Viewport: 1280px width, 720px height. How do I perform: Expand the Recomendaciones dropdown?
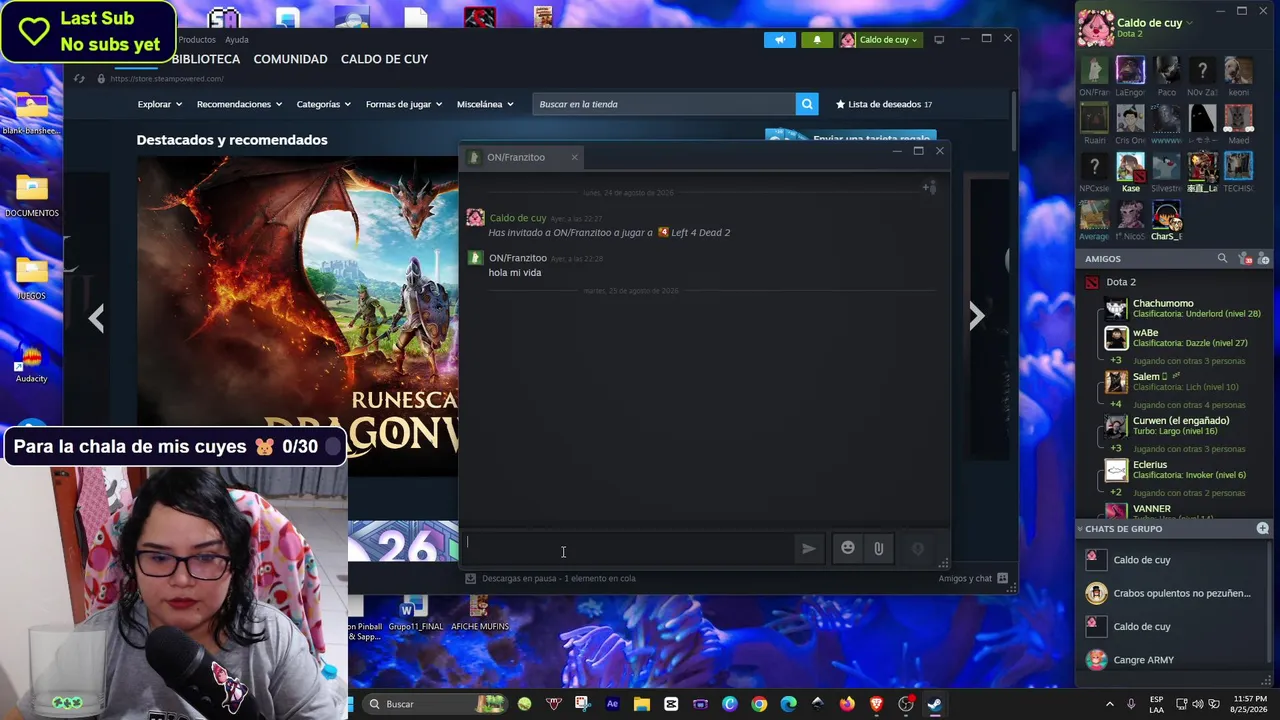(x=239, y=104)
